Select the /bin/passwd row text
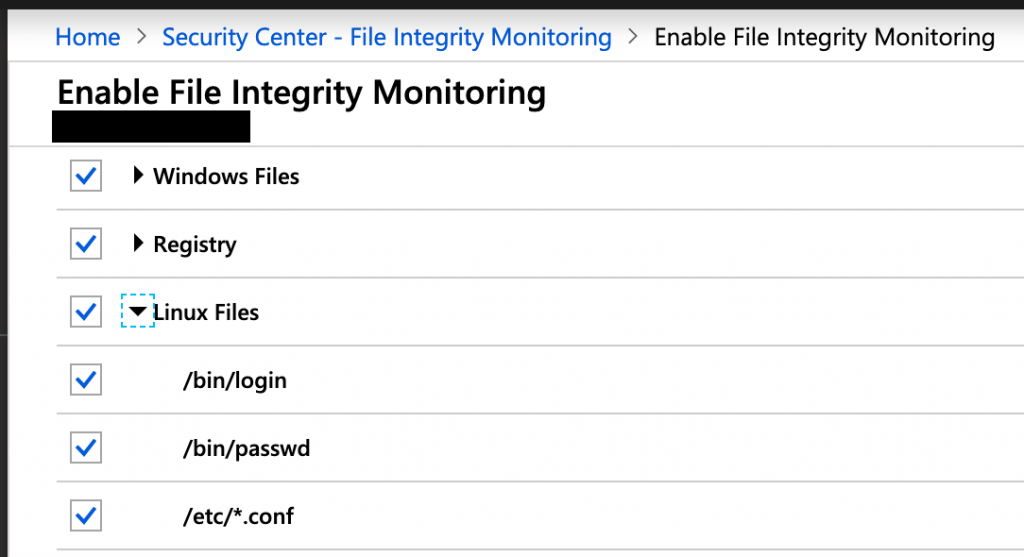This screenshot has width=1024, height=557. (247, 448)
